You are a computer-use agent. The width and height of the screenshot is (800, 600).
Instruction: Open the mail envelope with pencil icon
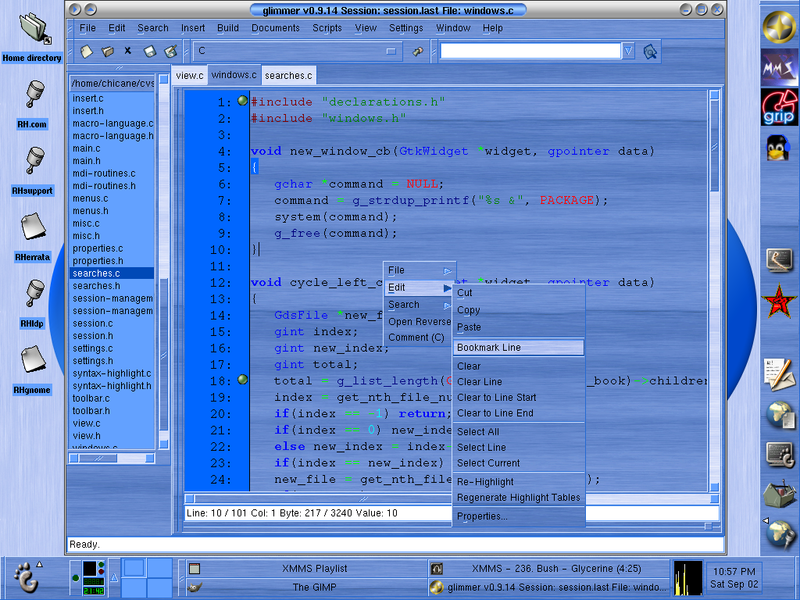click(779, 374)
